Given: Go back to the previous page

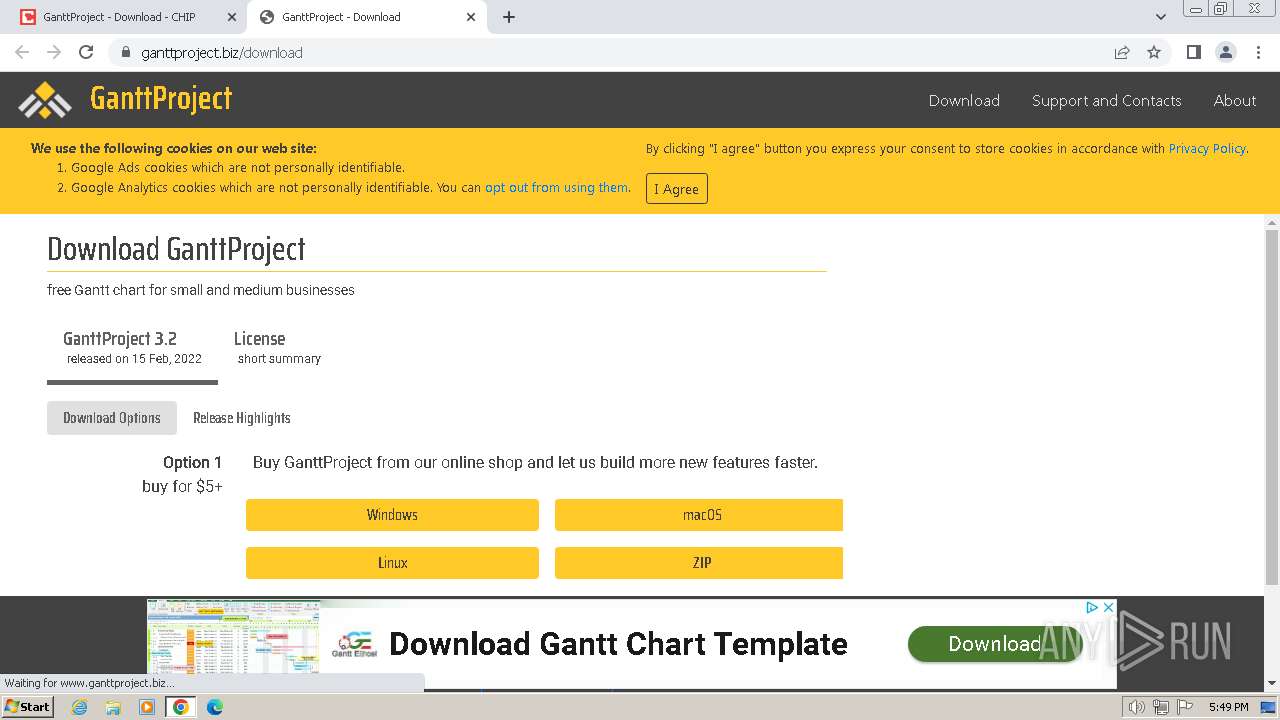Looking at the screenshot, I should pyautogui.click(x=22, y=52).
